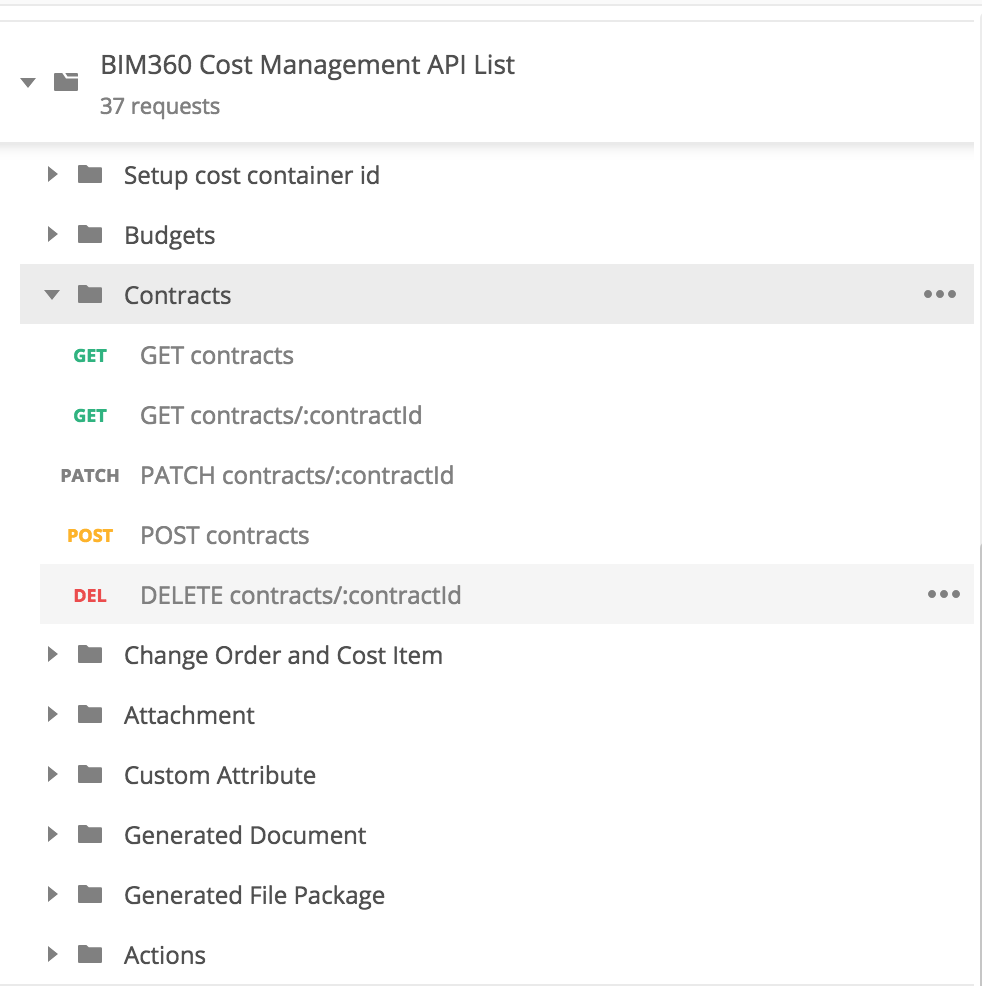The height and width of the screenshot is (986, 982).
Task: Collapse the Contracts folder arrow
Action: pos(52,294)
